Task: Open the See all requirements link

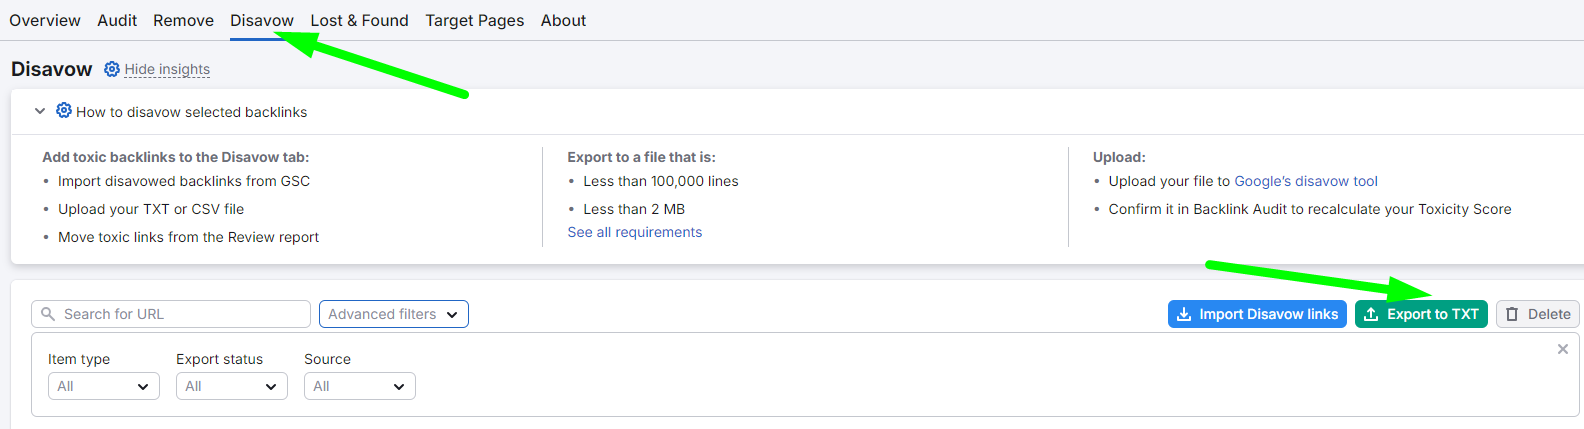Action: pyautogui.click(x=635, y=232)
